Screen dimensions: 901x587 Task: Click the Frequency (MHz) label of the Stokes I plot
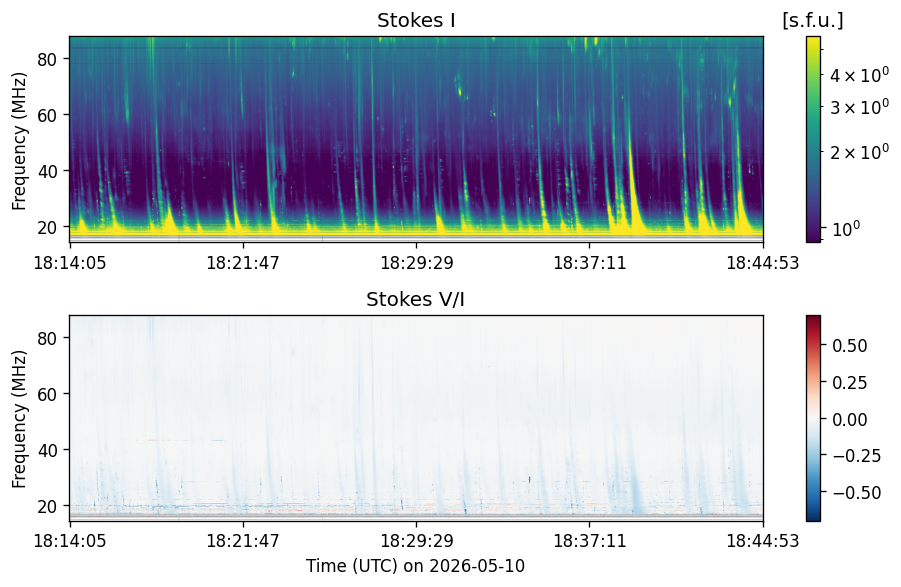point(19,141)
